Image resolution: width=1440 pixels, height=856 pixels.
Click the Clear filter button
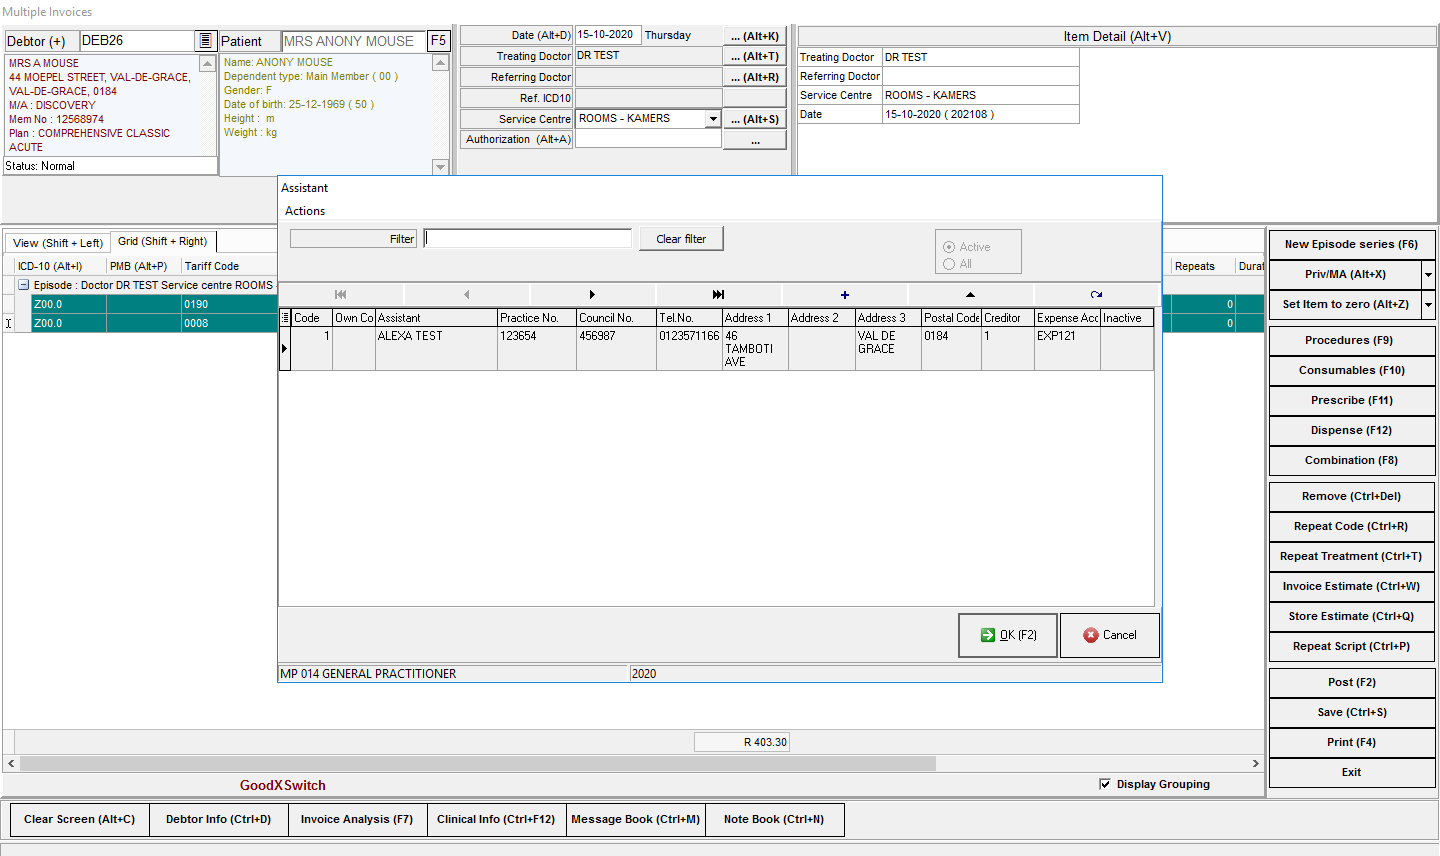(681, 239)
